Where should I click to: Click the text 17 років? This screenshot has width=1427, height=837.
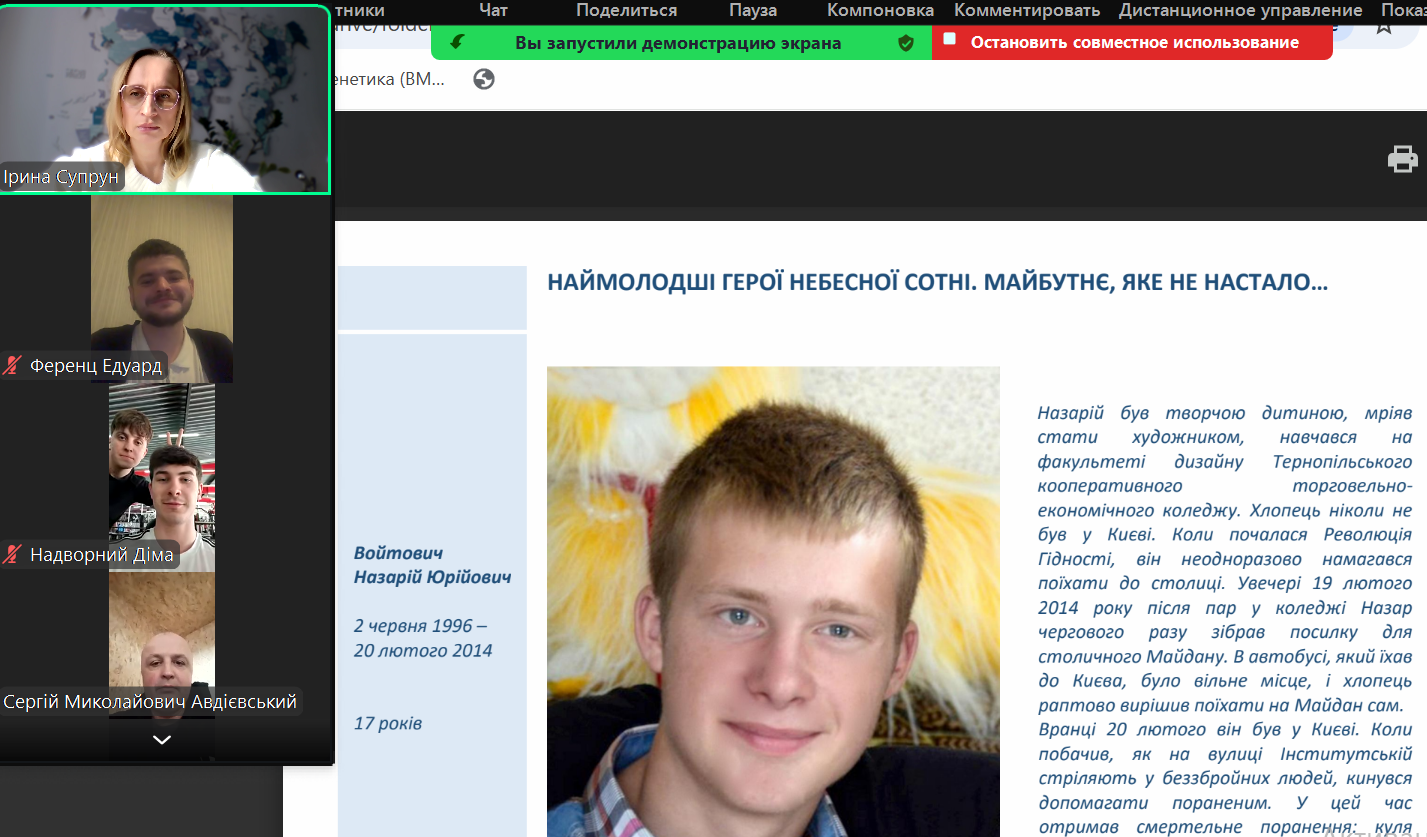point(388,722)
